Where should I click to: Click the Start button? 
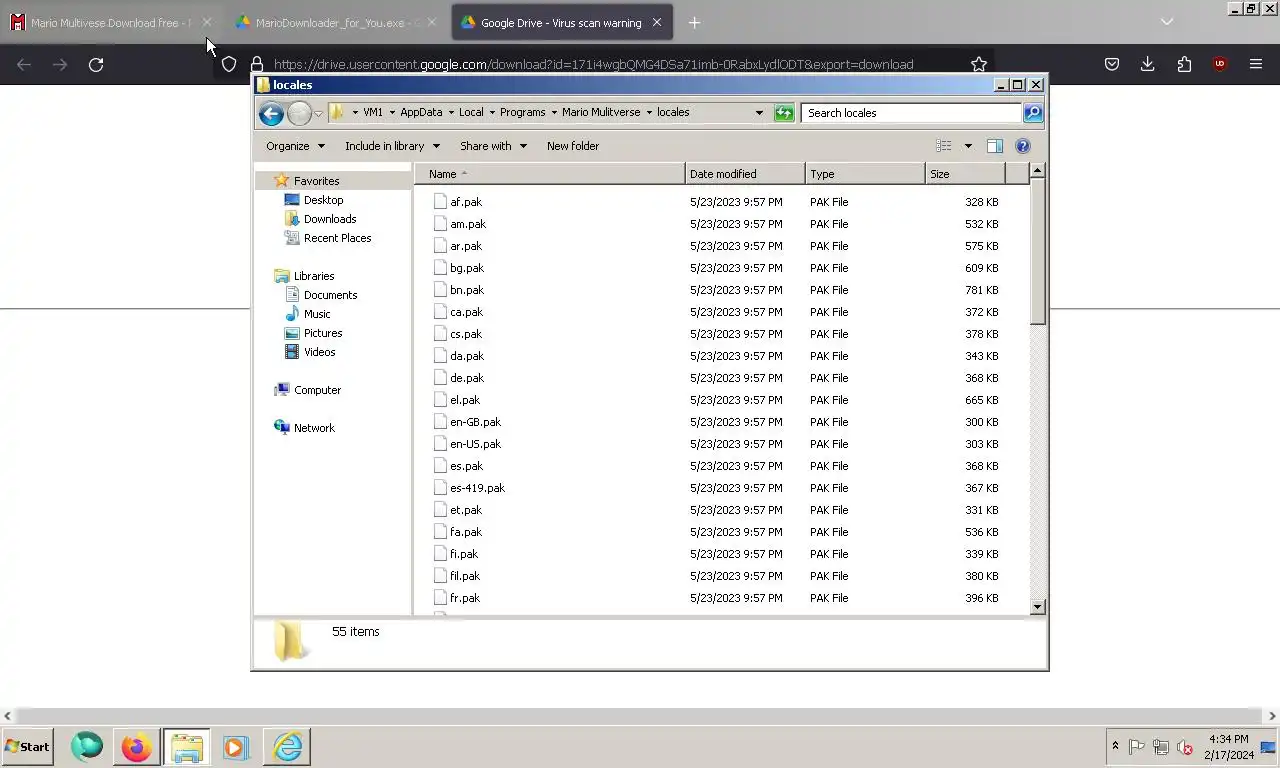coord(27,747)
